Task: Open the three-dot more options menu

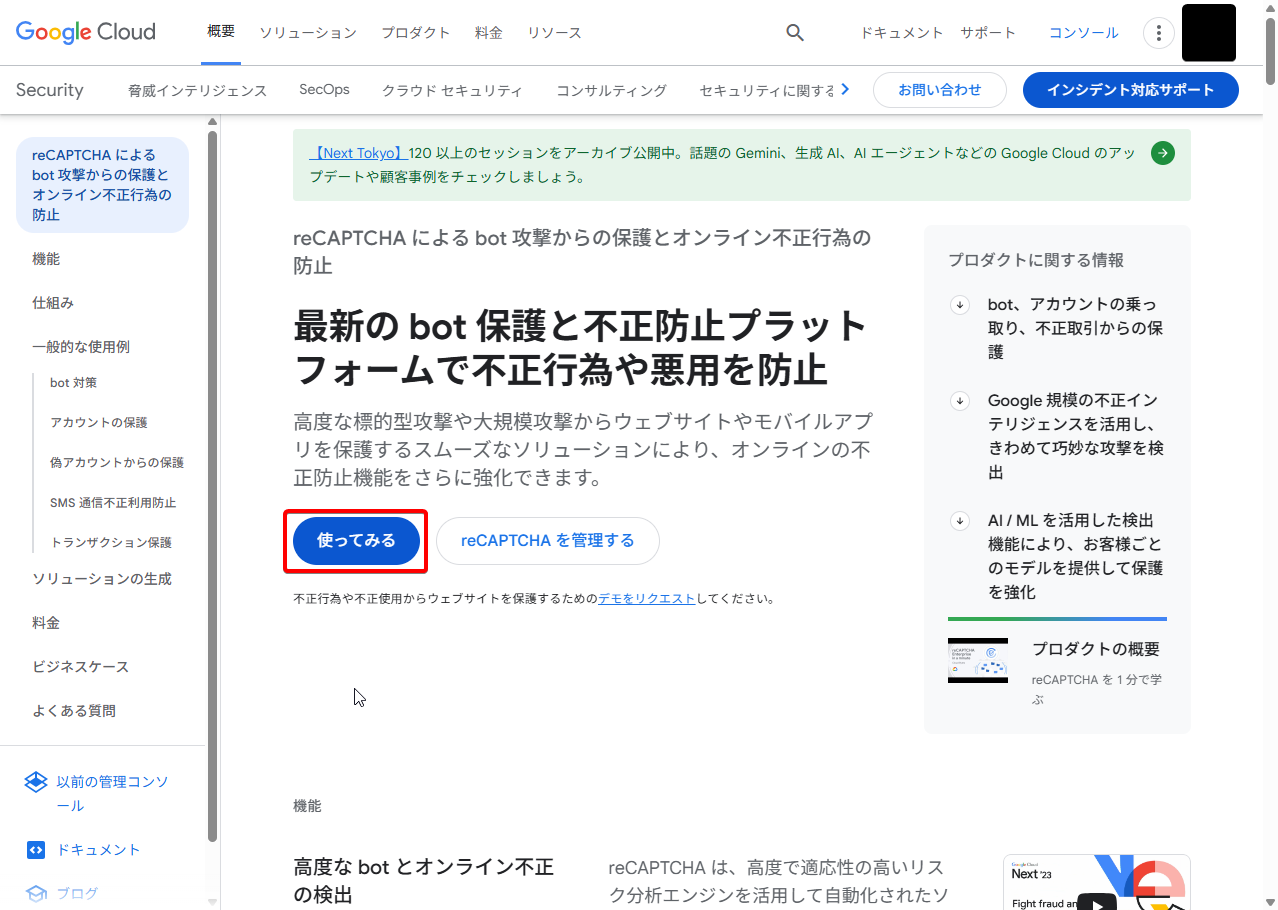Action: coord(1158,33)
